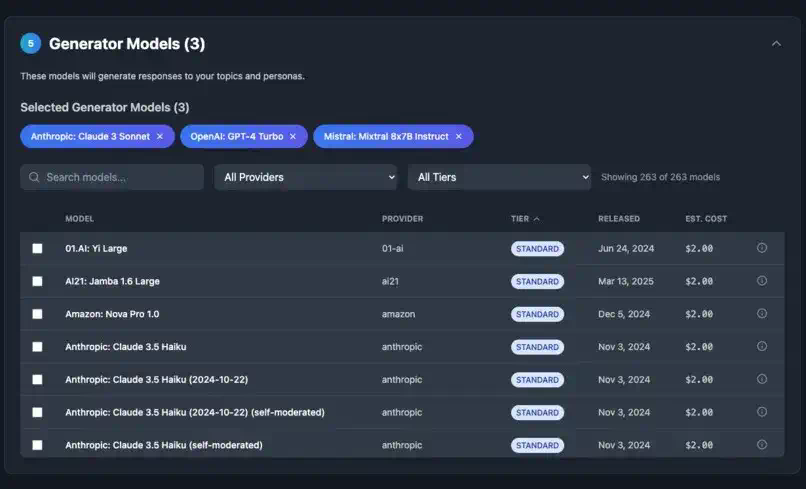The image size is (806, 489).
Task: Click the AI21: Jamba 1.6 Large model name
Action: tap(113, 281)
